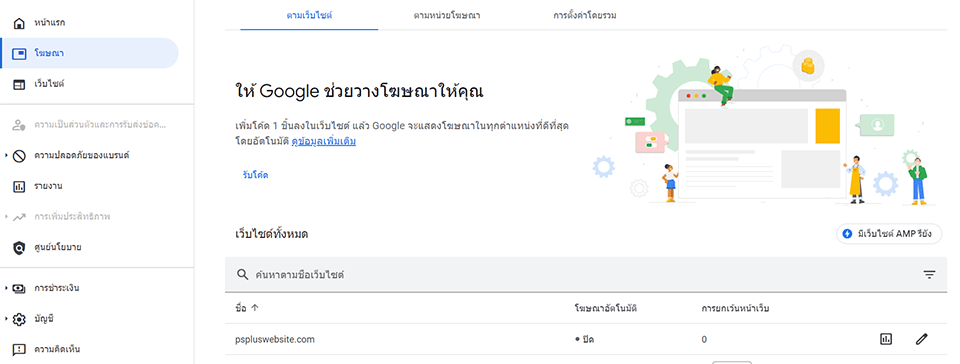The width and height of the screenshot is (960, 364).
Task: Click the รับโค้ด get code button
Action: (255, 175)
